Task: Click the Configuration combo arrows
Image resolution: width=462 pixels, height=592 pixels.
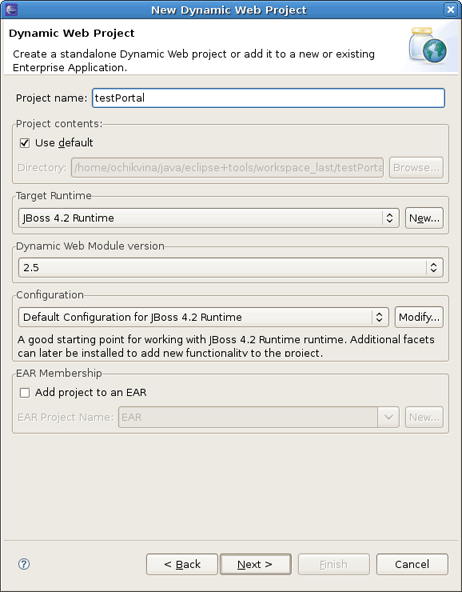Action: (379, 317)
